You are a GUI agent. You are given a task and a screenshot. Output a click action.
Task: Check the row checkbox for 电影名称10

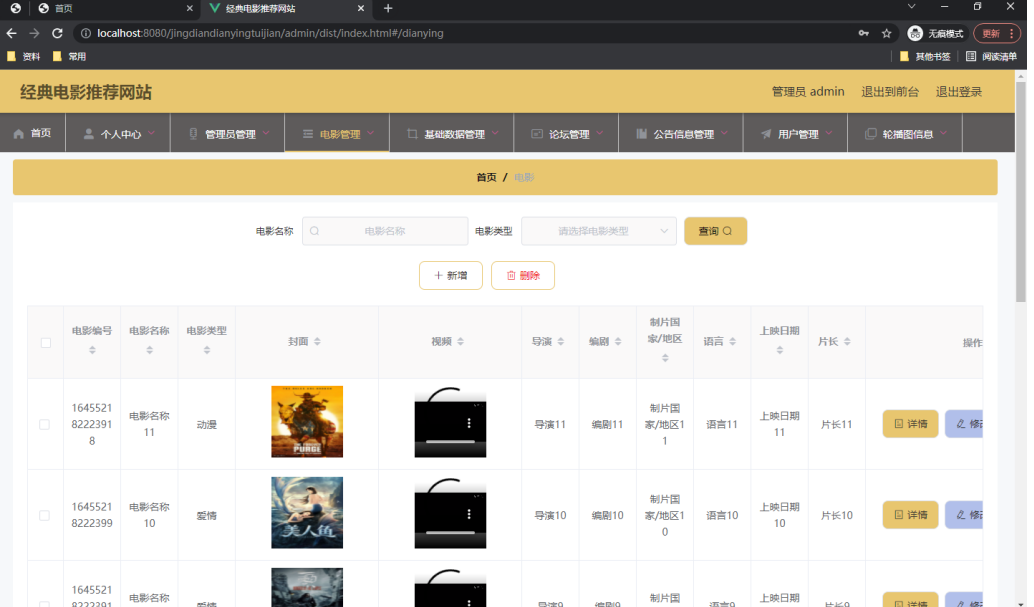44,515
